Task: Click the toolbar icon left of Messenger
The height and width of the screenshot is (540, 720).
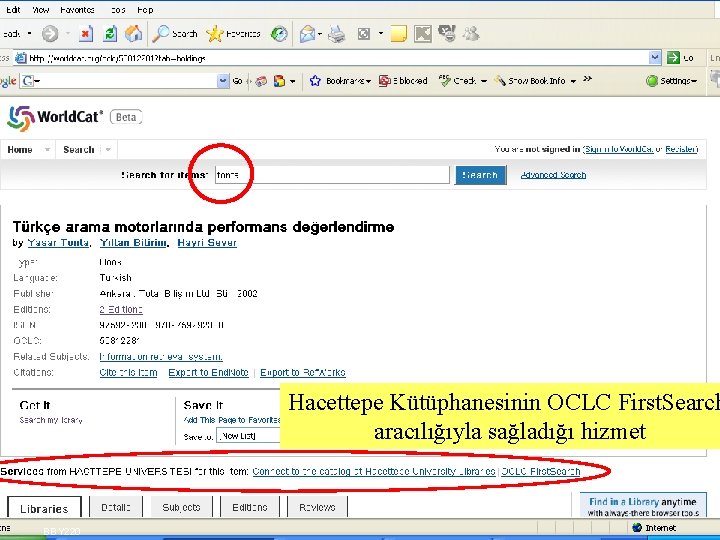Action: pos(447,34)
